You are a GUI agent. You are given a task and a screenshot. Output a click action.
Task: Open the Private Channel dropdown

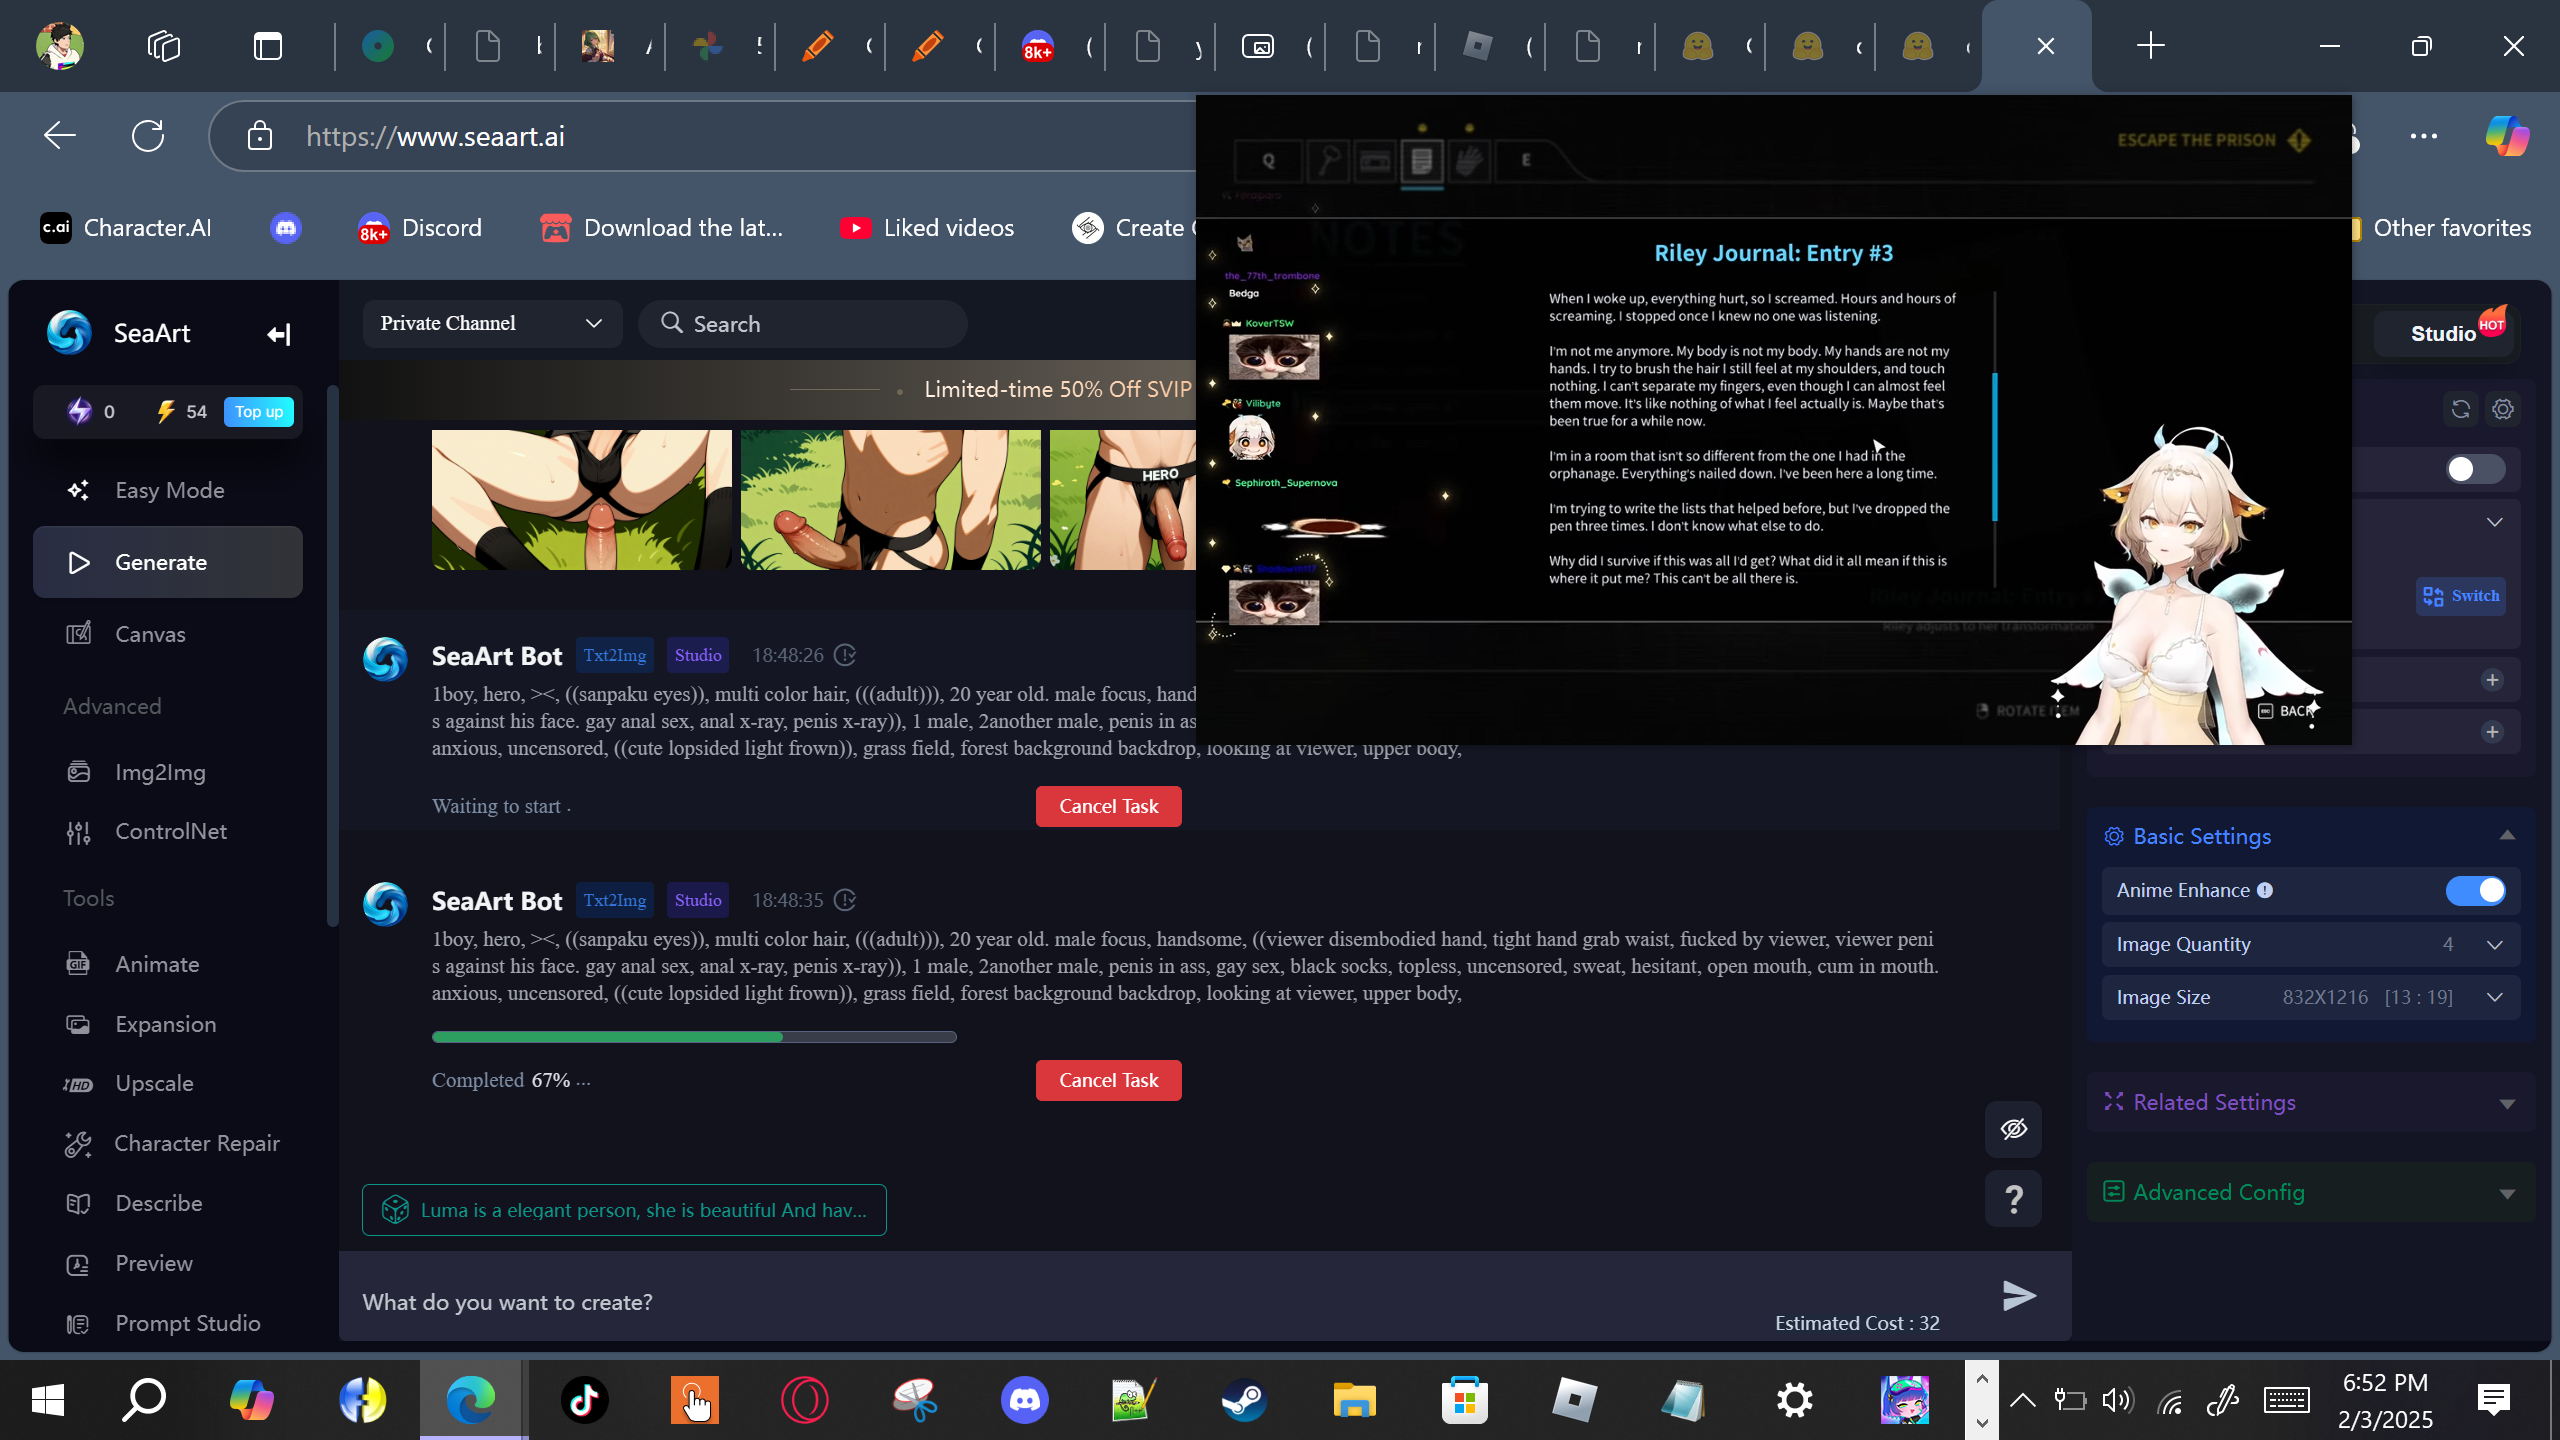coord(492,323)
